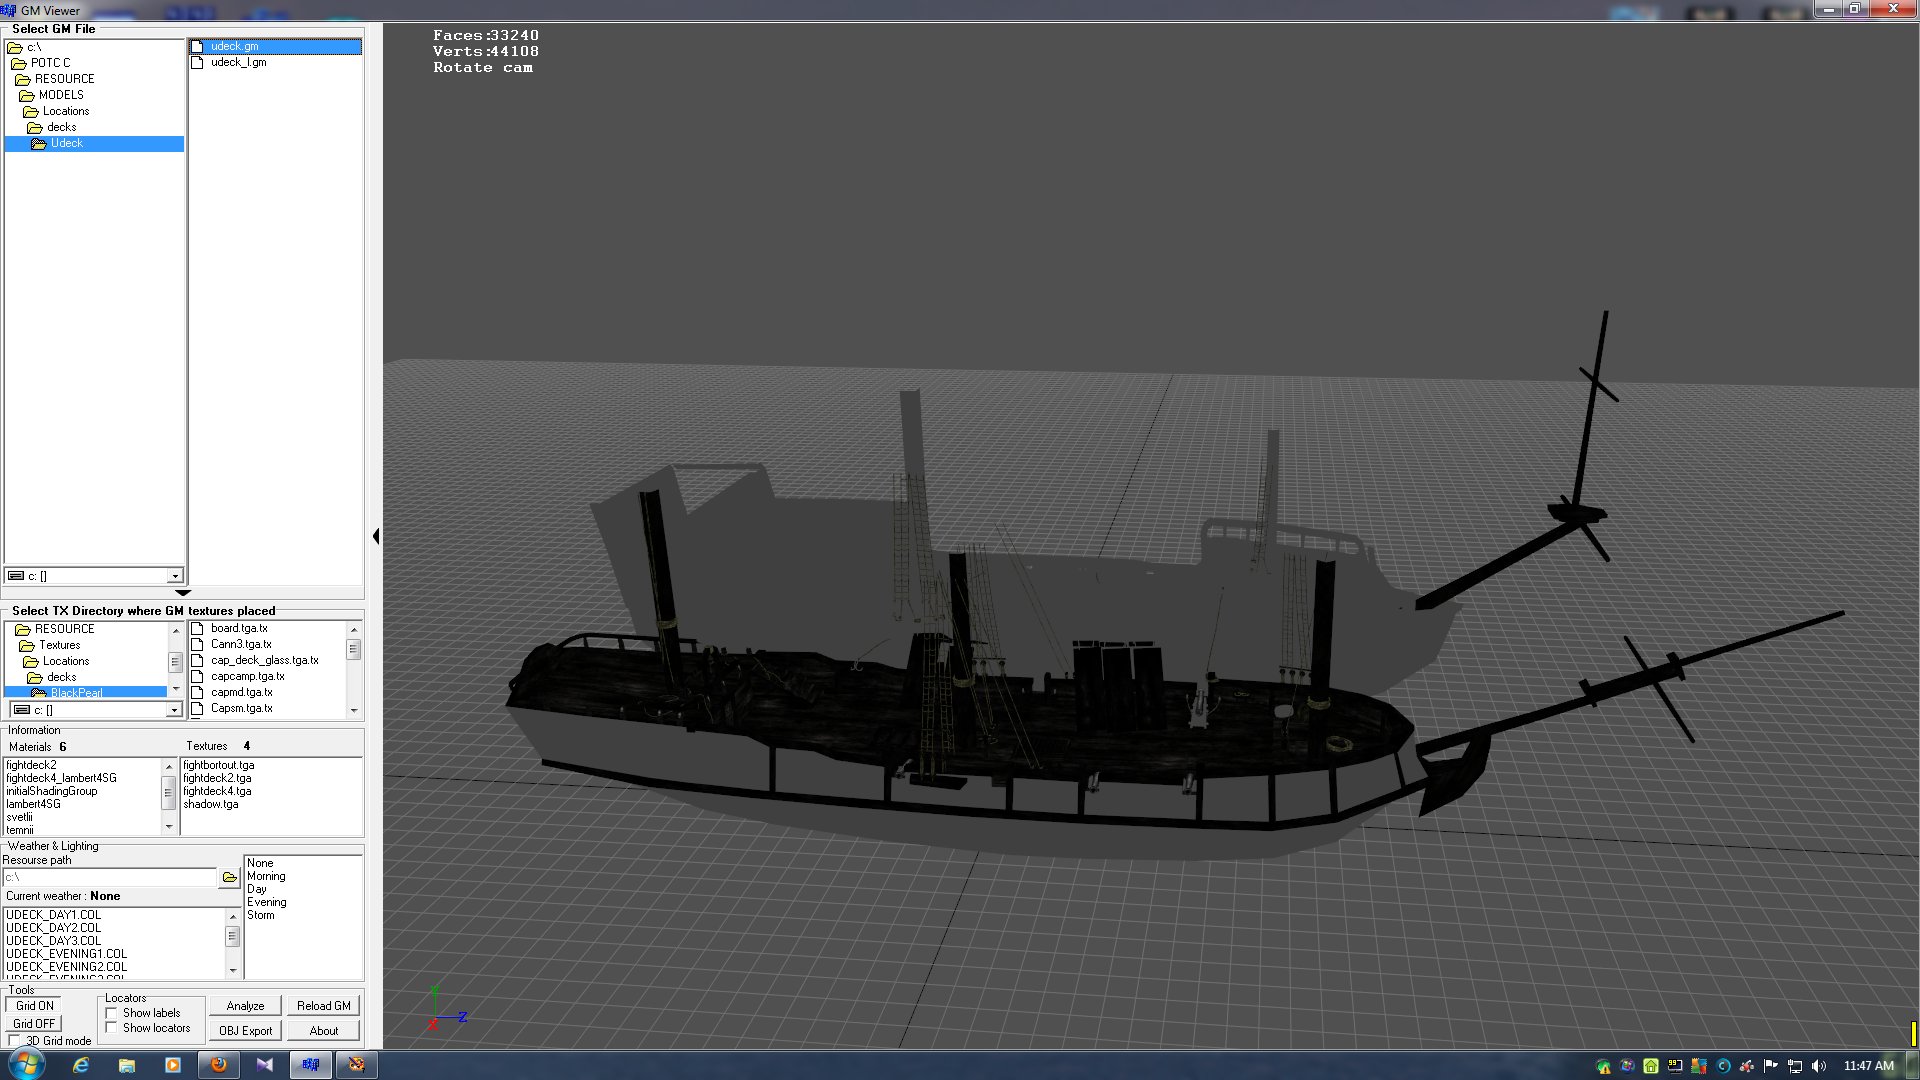Open the Action Center flag tray icon
The height and width of the screenshot is (1080, 1920).
pos(1771,1067)
